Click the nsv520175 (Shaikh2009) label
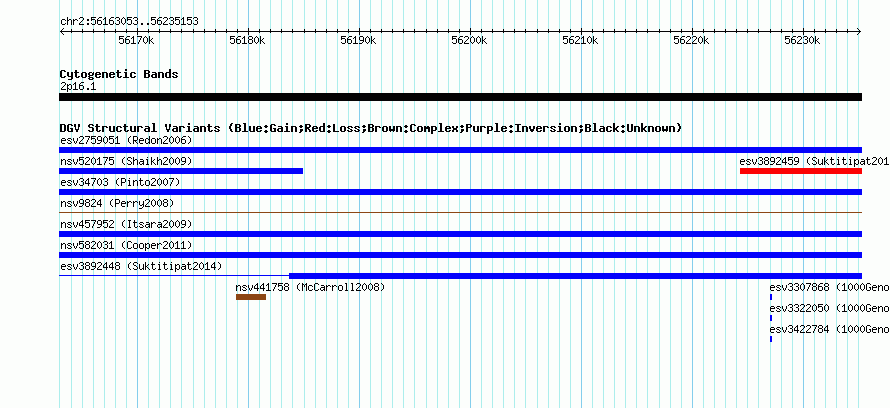The width and height of the screenshot is (890, 408). click(x=126, y=161)
